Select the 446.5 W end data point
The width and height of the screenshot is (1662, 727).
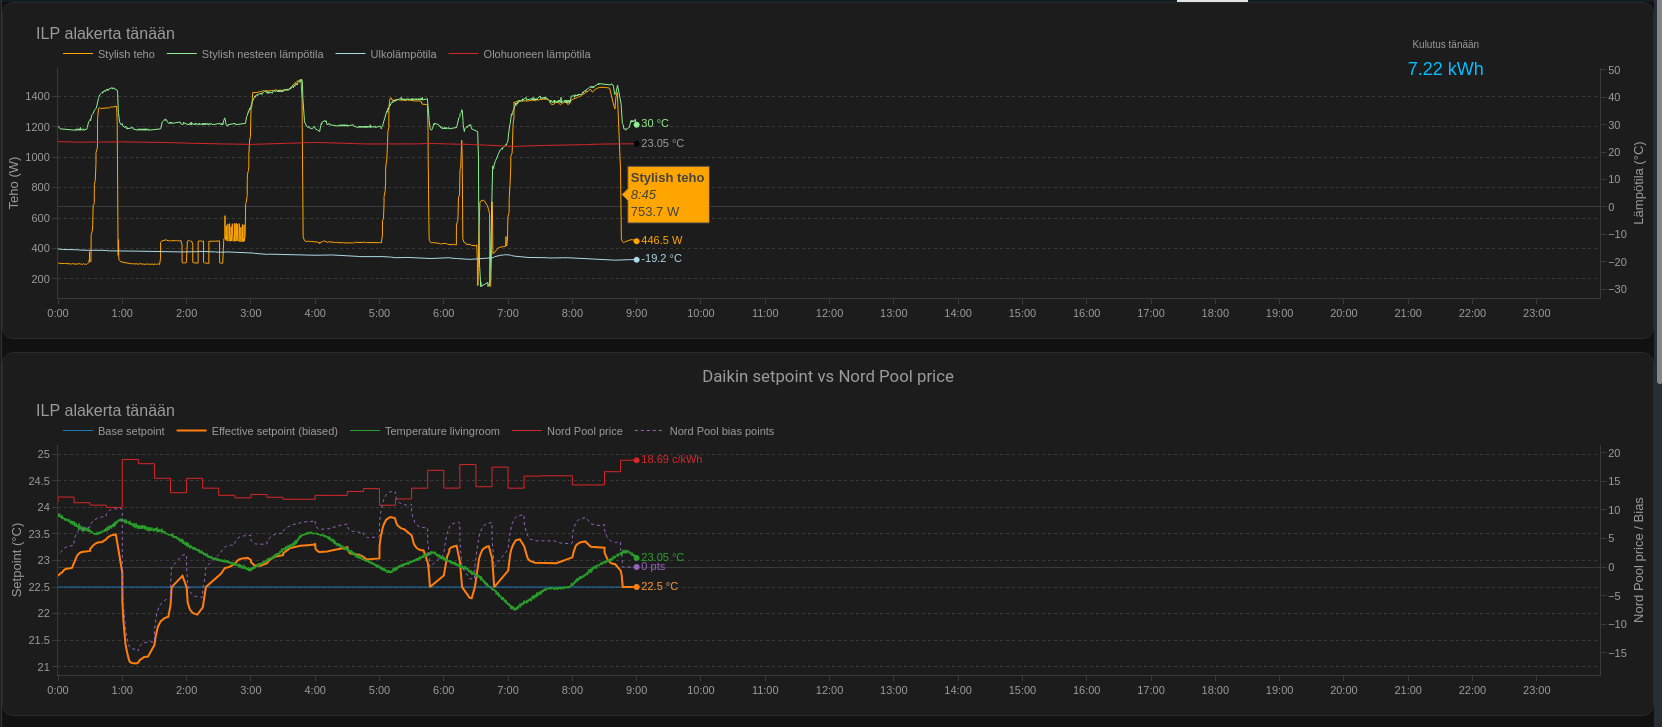[x=637, y=241]
